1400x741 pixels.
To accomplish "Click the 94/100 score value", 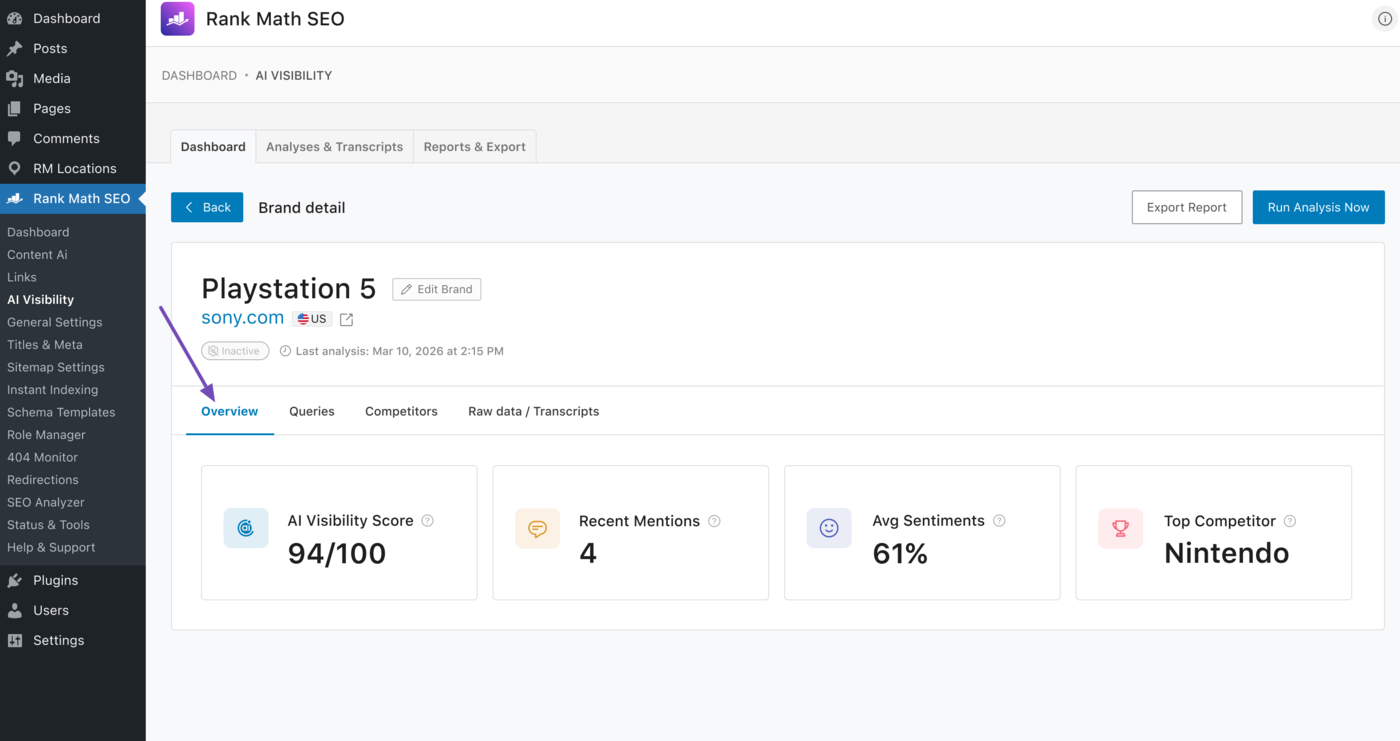I will coord(337,553).
